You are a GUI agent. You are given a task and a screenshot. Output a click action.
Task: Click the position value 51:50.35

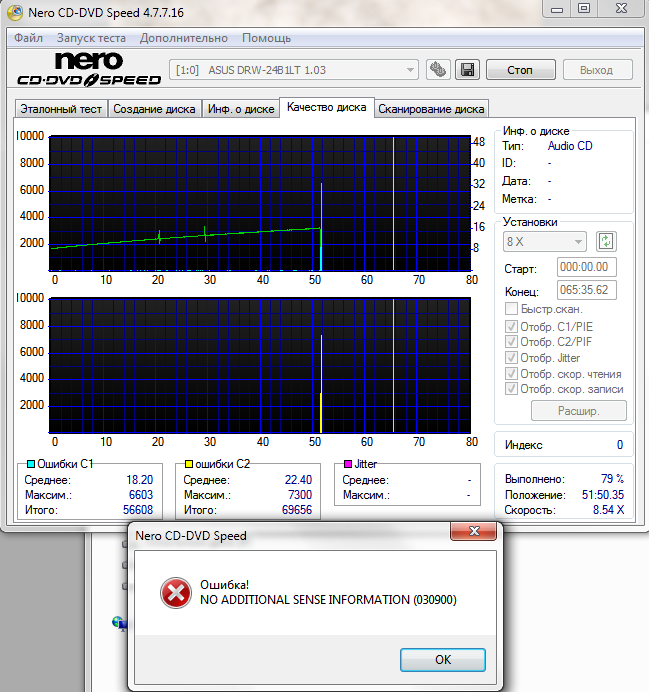click(603, 495)
